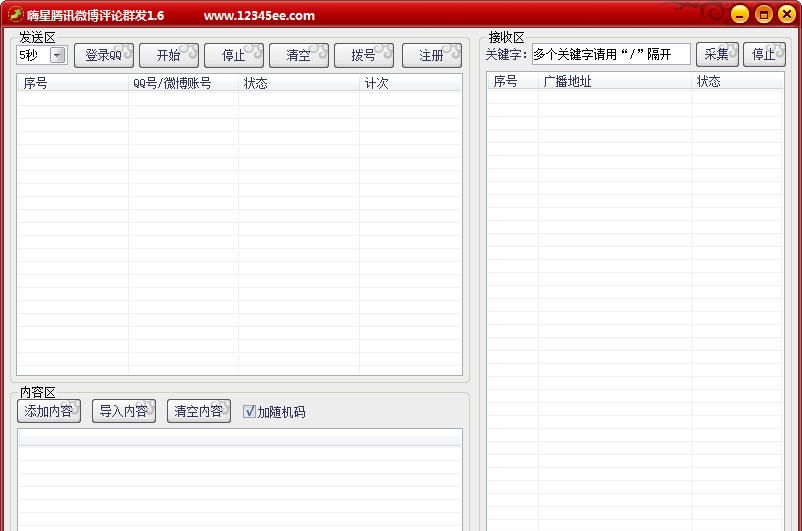Click the 导入内容 button
This screenshot has width=802, height=531.
(124, 411)
